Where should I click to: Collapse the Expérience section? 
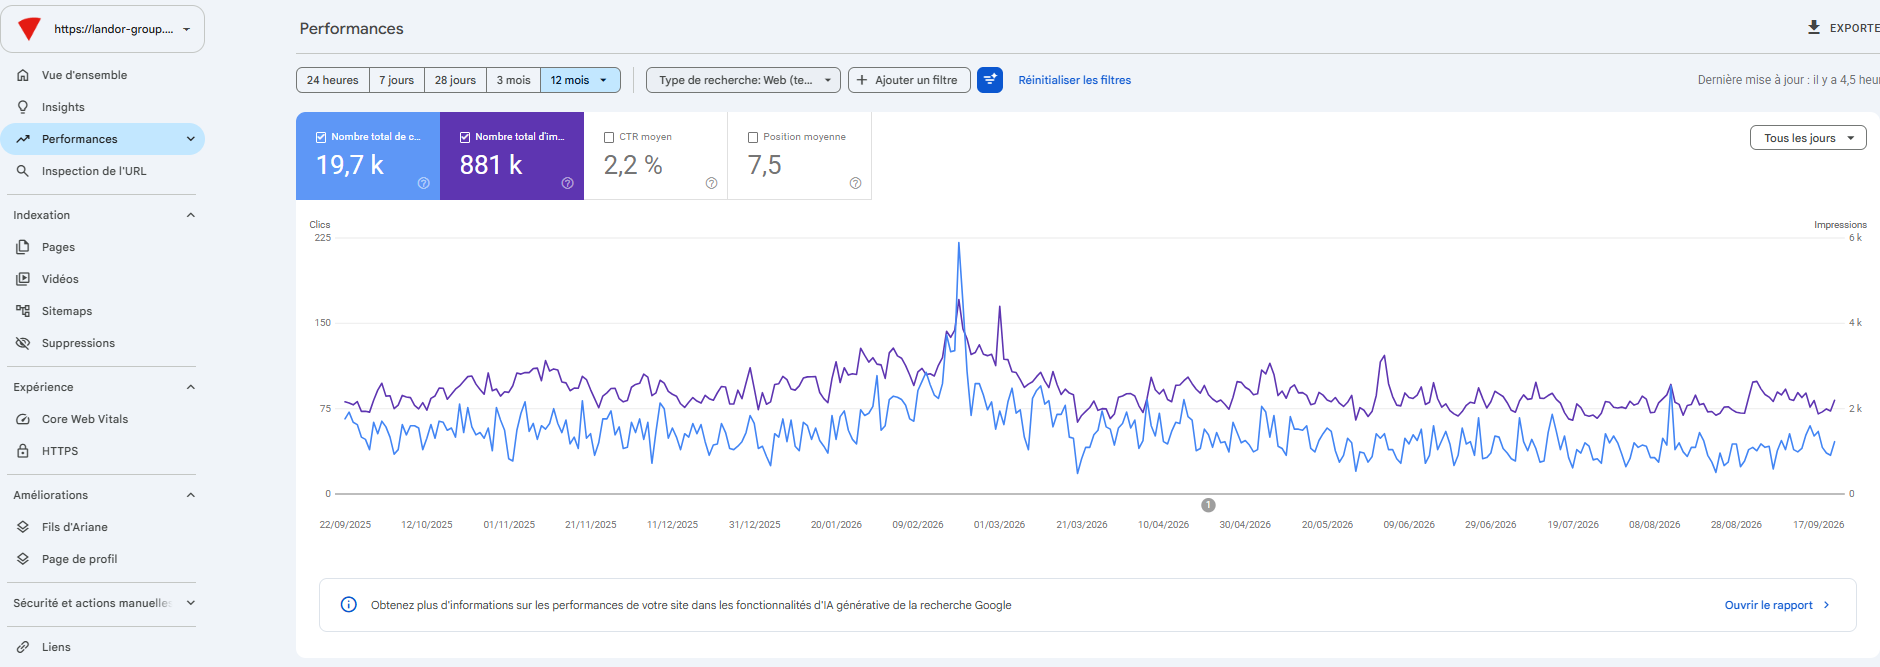tap(191, 387)
